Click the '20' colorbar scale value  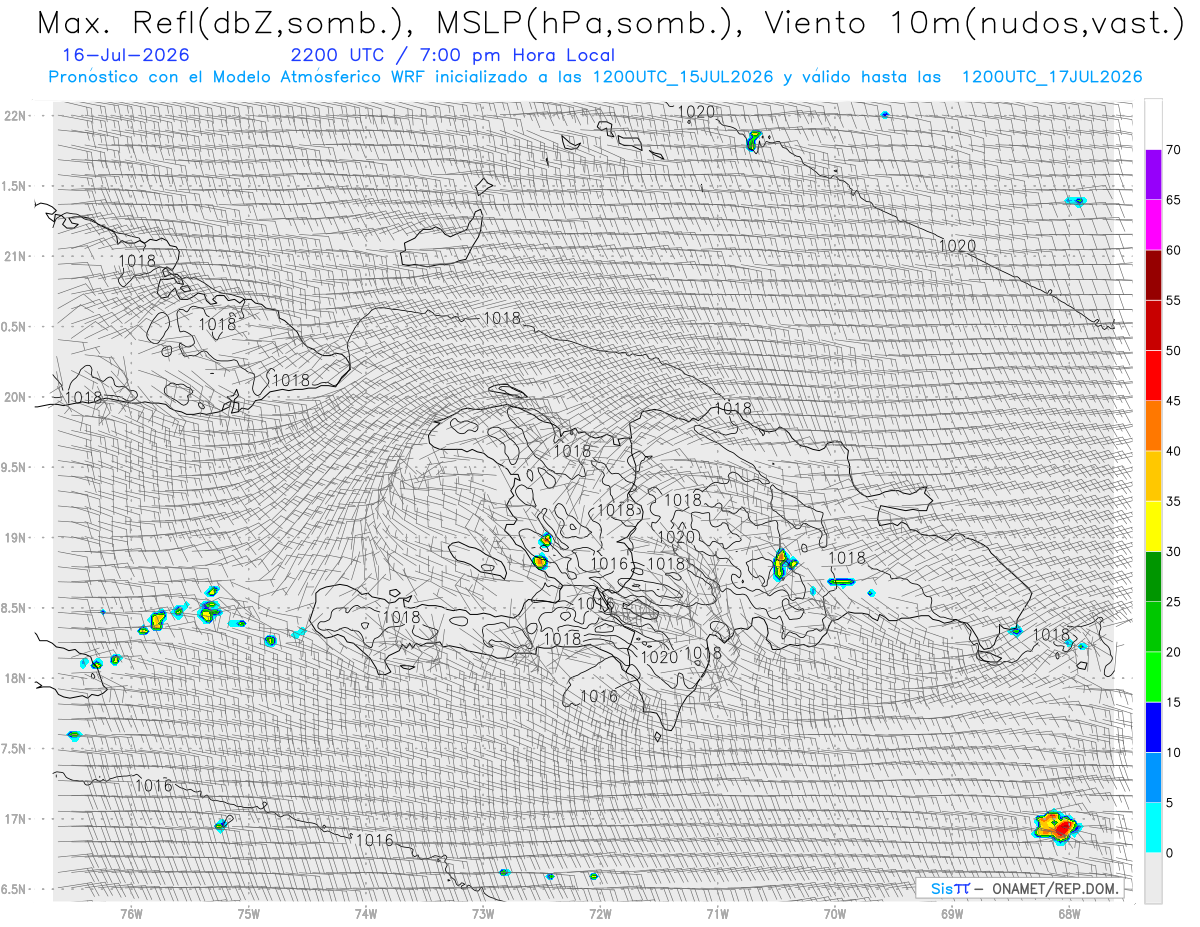click(x=1174, y=652)
